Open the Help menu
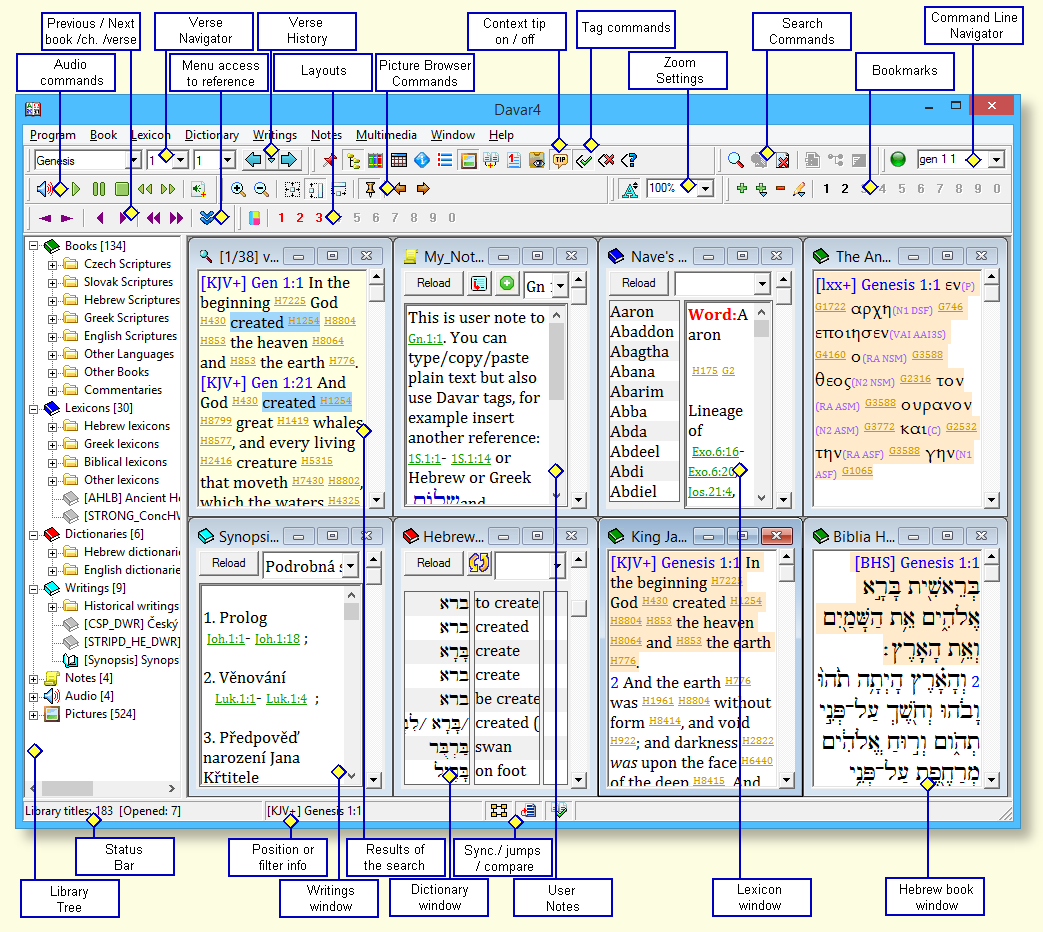1043x932 pixels. pyautogui.click(x=501, y=135)
